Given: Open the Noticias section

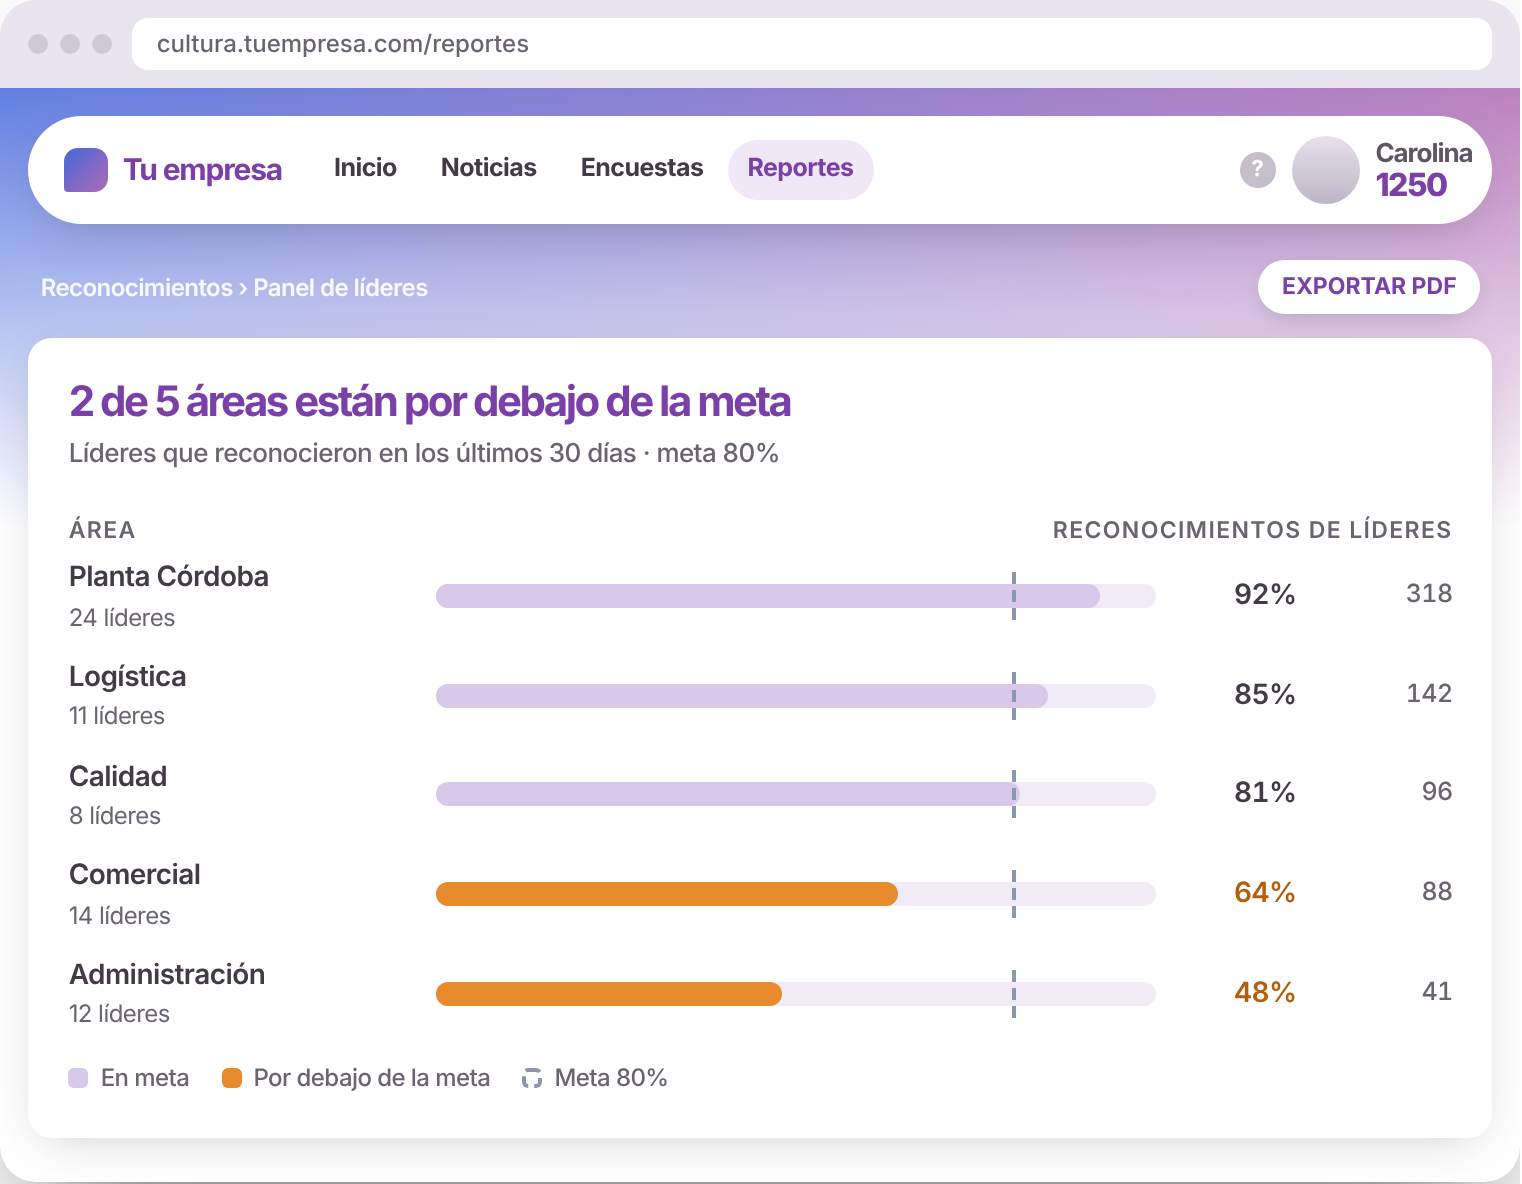Looking at the screenshot, I should click(x=489, y=168).
